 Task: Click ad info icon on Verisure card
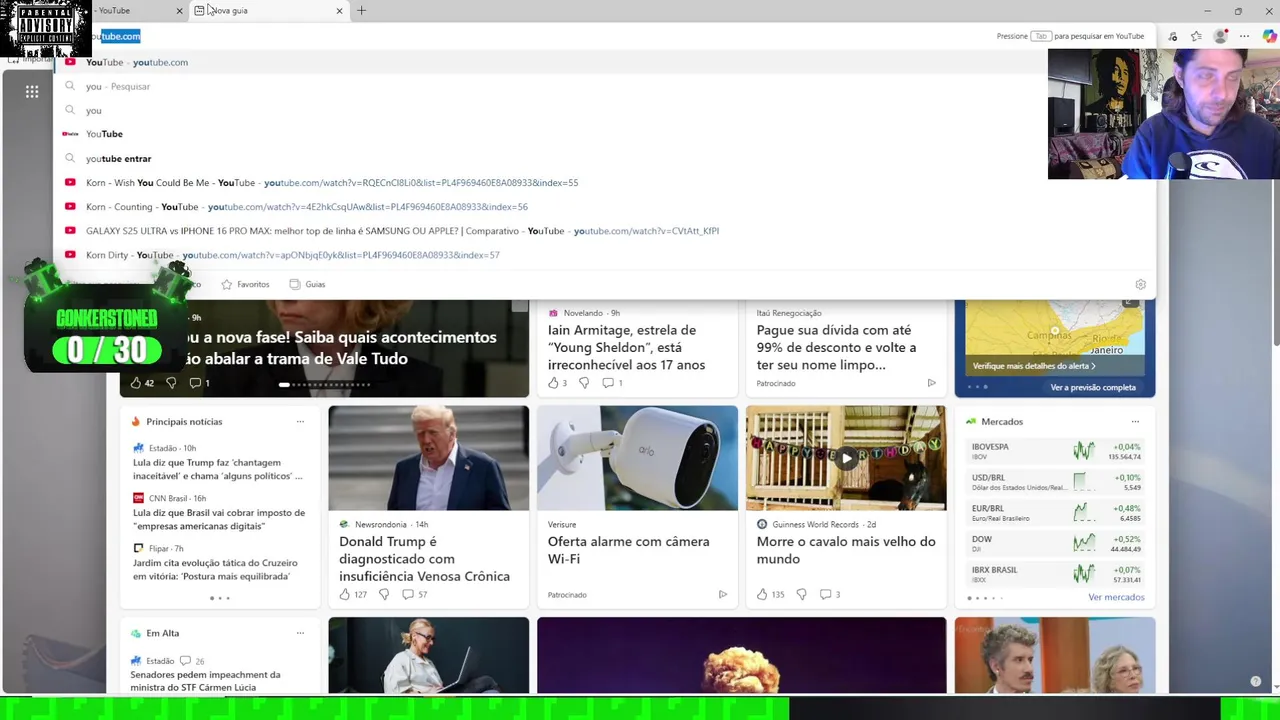pyautogui.click(x=722, y=595)
